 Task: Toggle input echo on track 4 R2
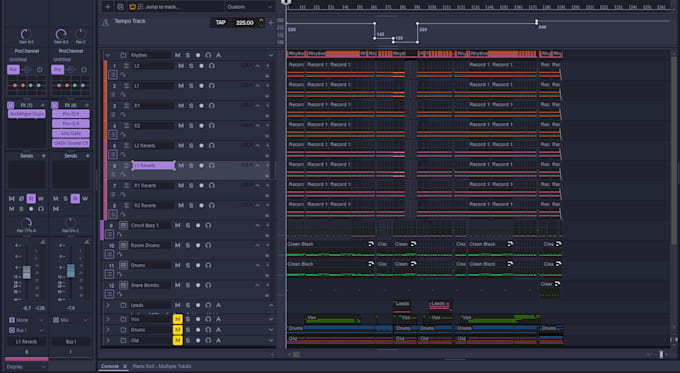(x=212, y=126)
